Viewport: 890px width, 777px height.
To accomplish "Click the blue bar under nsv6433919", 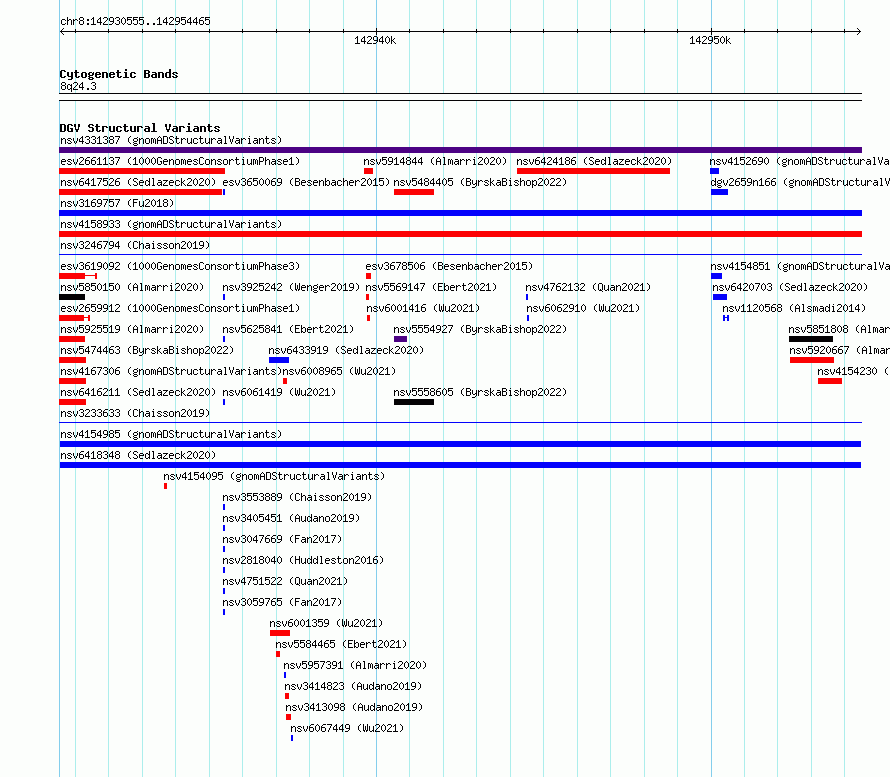I will (279, 360).
